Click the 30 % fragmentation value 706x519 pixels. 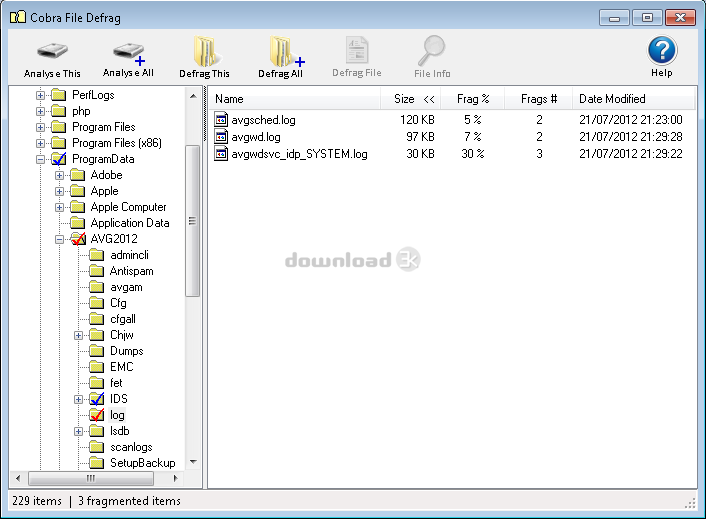click(x=472, y=154)
